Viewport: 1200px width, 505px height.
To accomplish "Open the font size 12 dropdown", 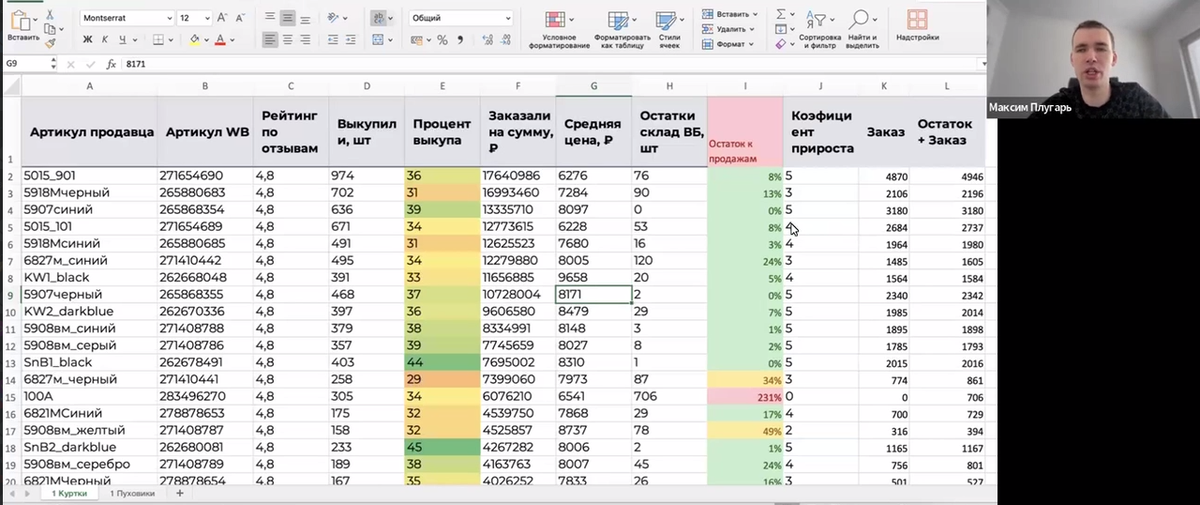I will pos(206,18).
